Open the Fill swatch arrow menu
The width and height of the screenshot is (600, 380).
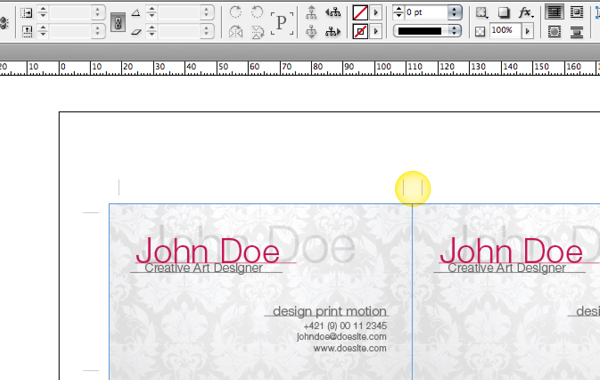pos(376,13)
